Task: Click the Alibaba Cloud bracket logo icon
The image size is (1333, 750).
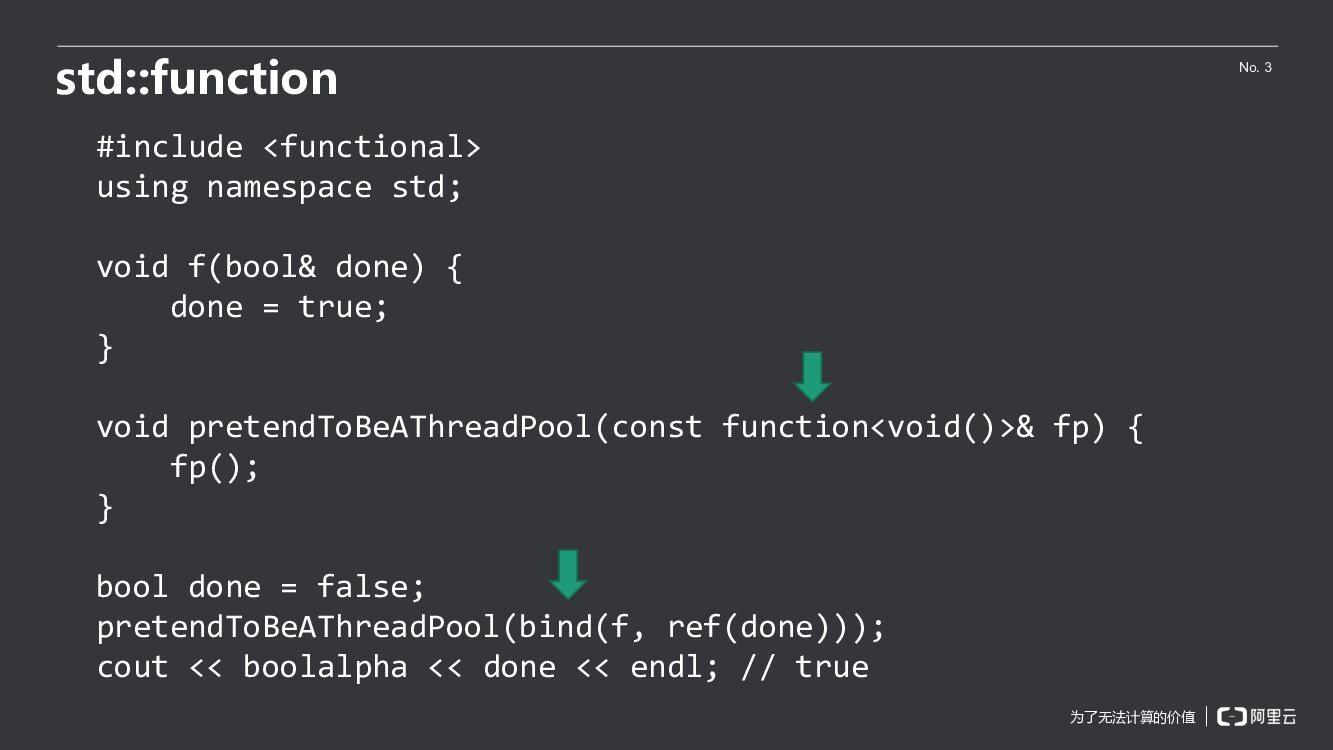Action: 1231,716
